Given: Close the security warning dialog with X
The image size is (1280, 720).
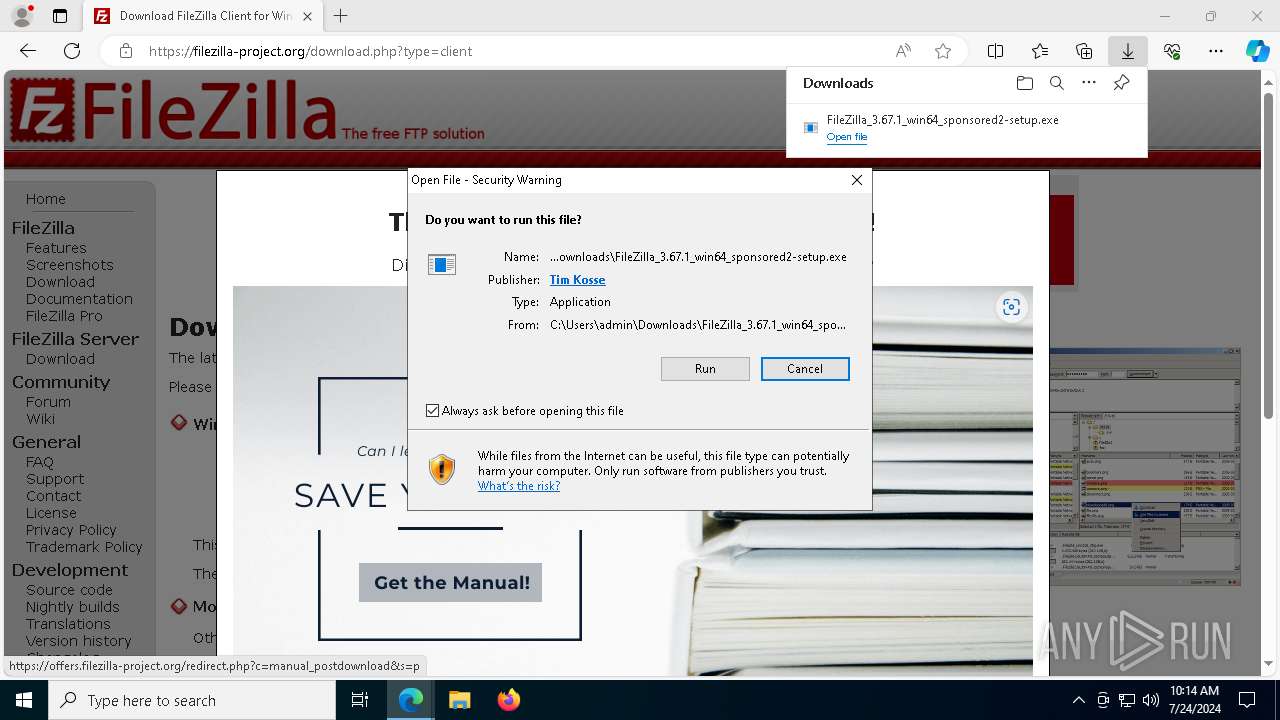Looking at the screenshot, I should pos(856,180).
